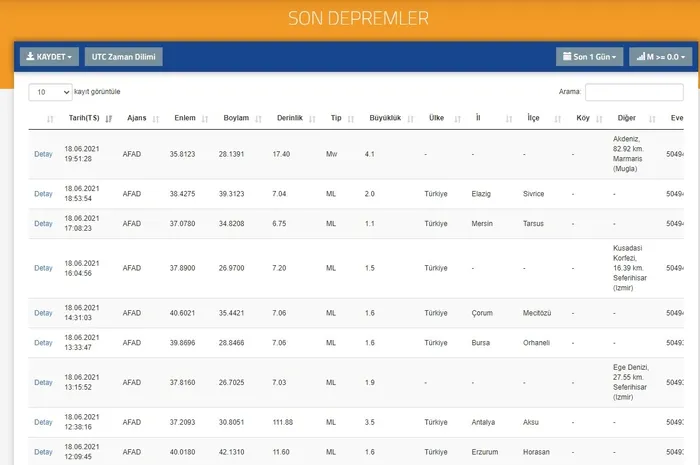Image resolution: width=700 pixels, height=465 pixels.
Task: Select depth value 17.40
Action: [x=281, y=154]
